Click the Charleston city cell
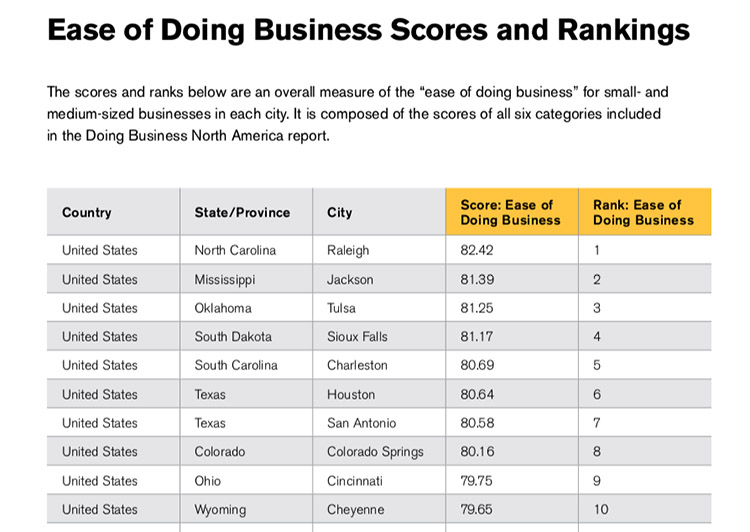Image resolution: width=750 pixels, height=532 pixels. coord(357,366)
